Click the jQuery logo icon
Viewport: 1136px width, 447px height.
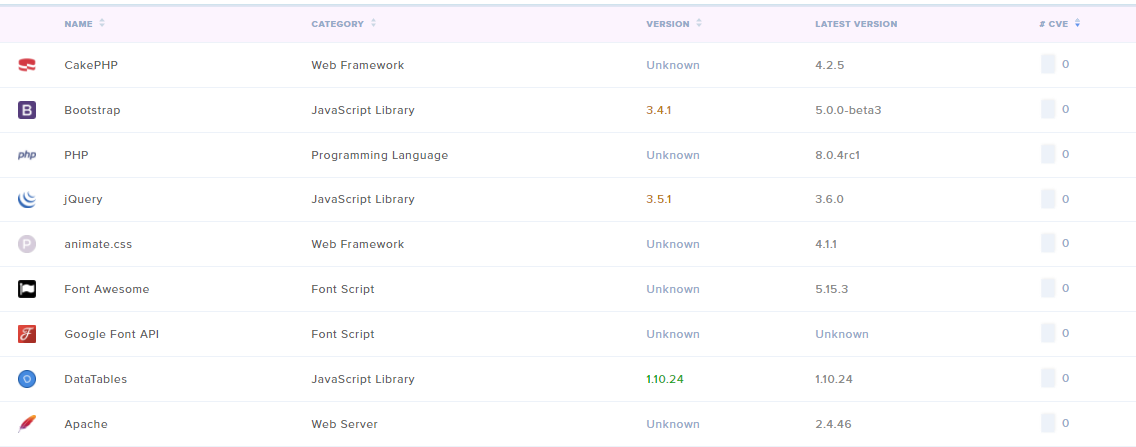(x=27, y=200)
